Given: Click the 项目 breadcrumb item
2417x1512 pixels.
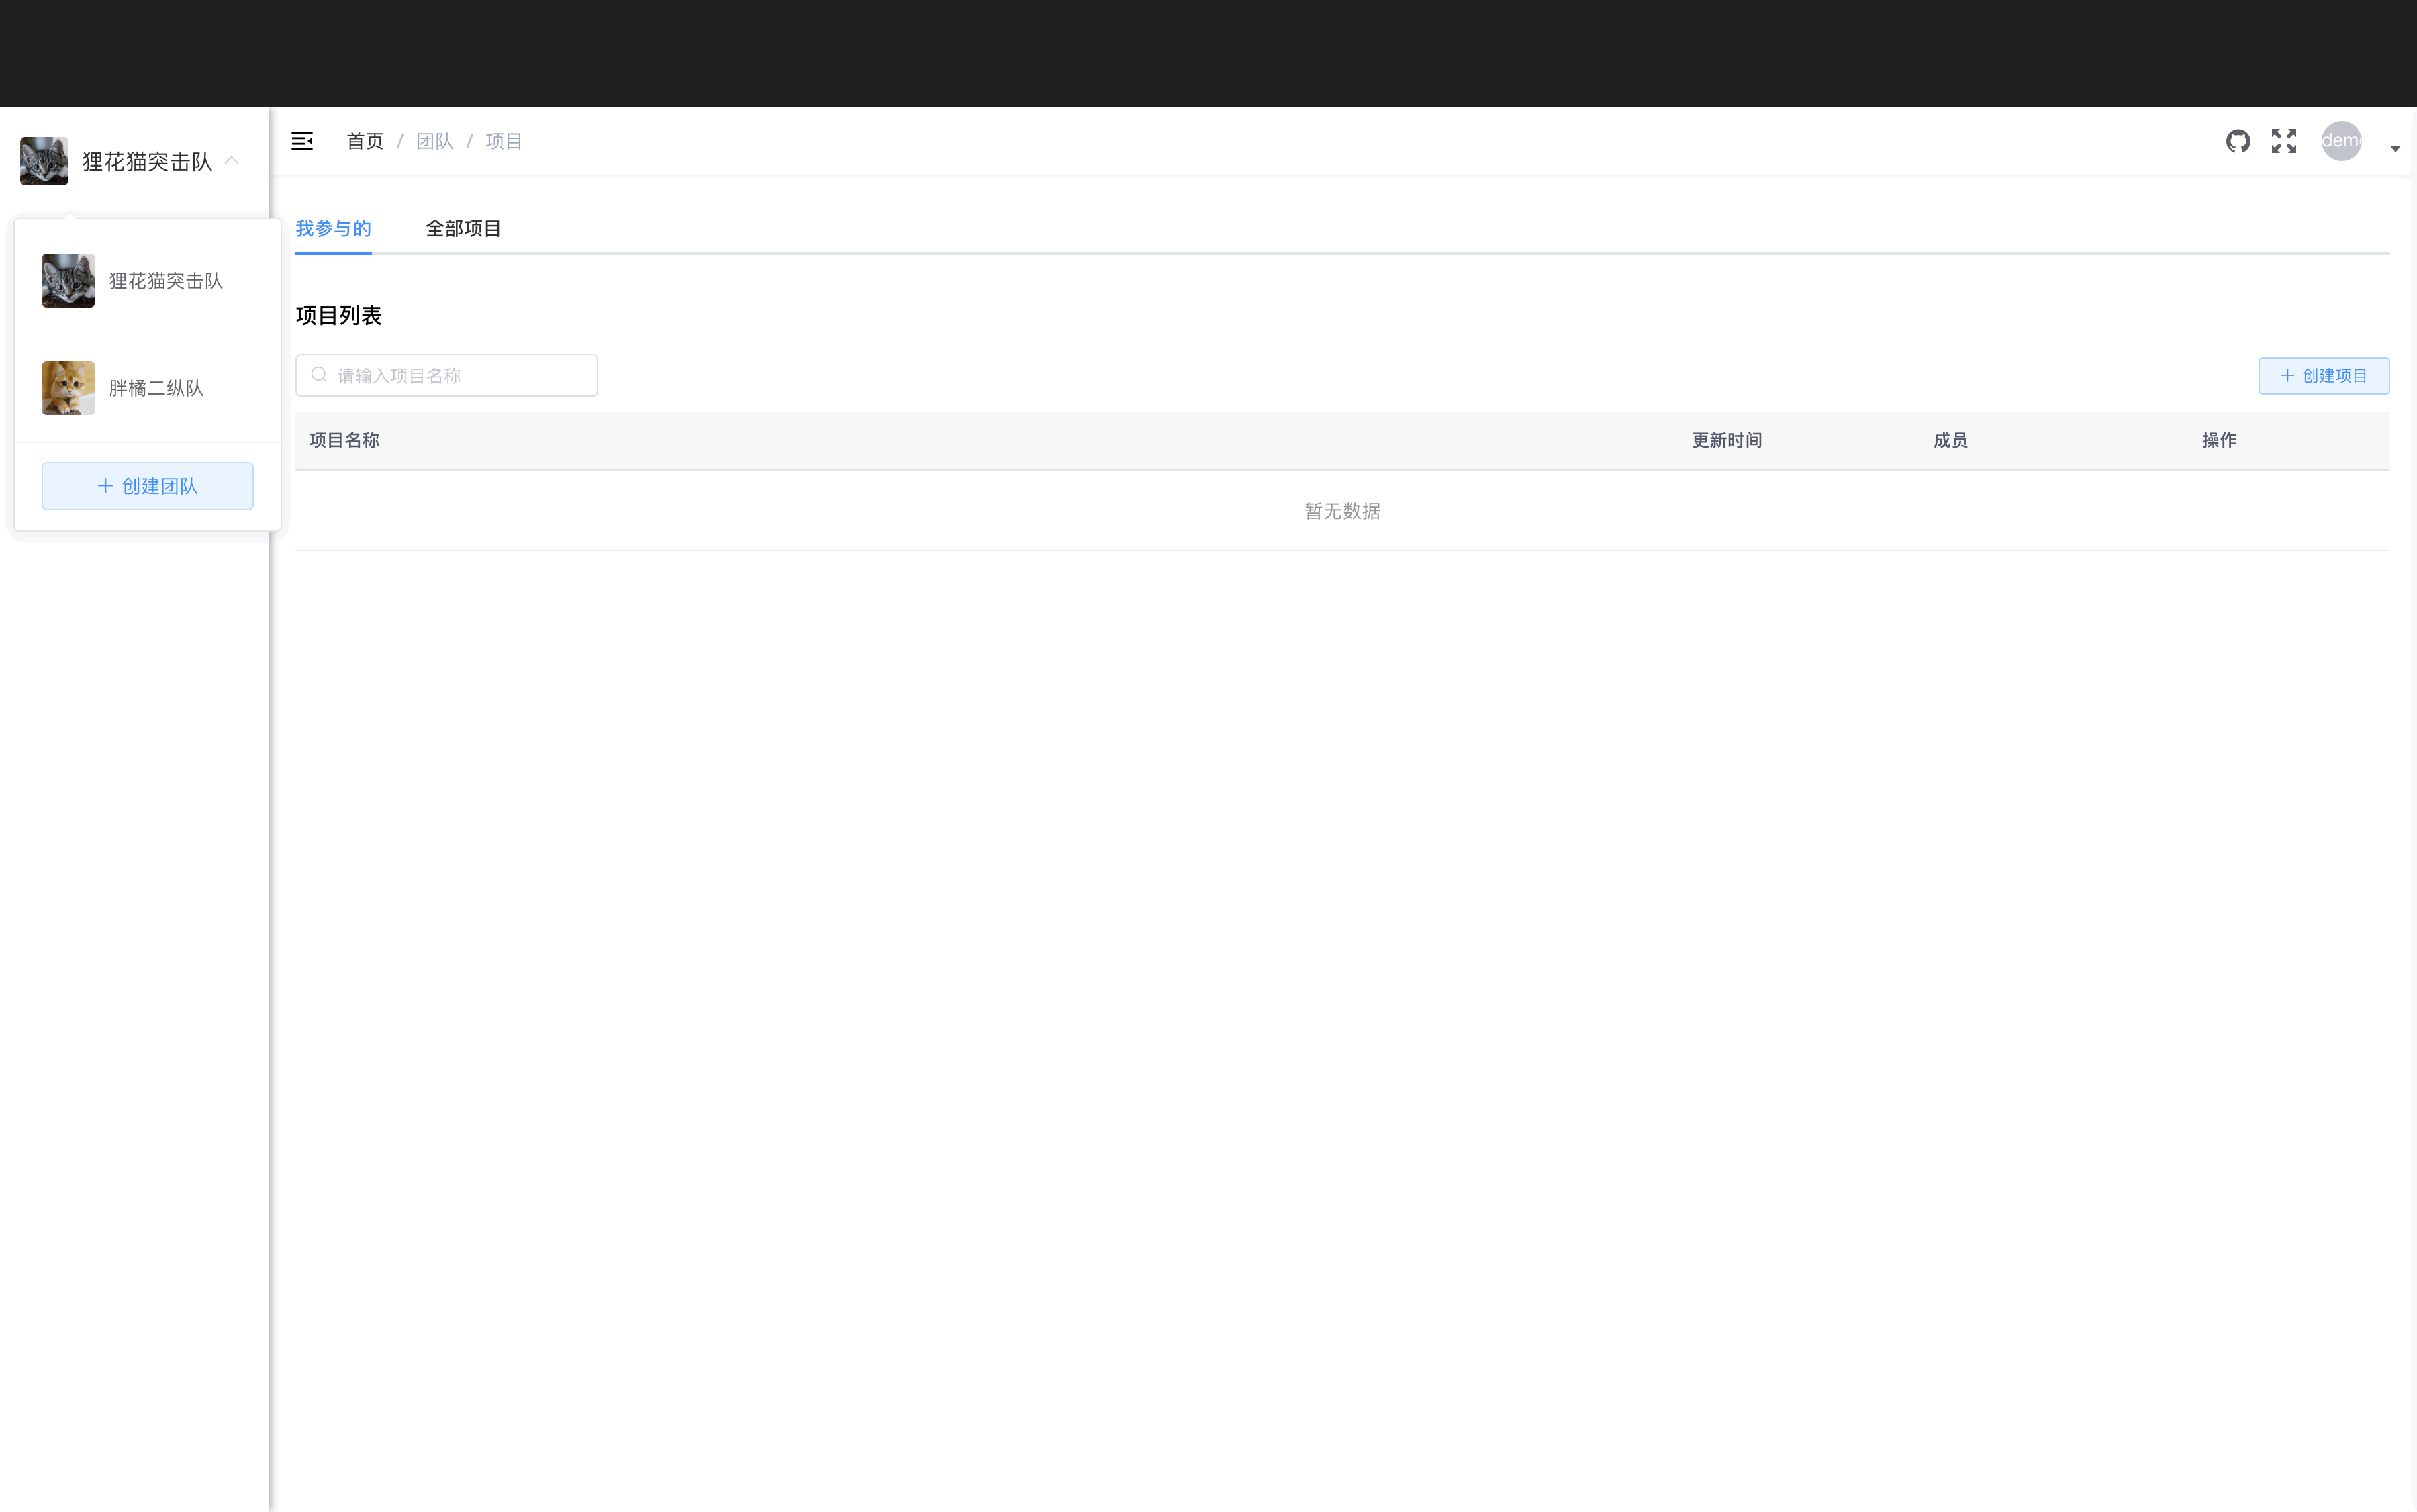Looking at the screenshot, I should [504, 141].
